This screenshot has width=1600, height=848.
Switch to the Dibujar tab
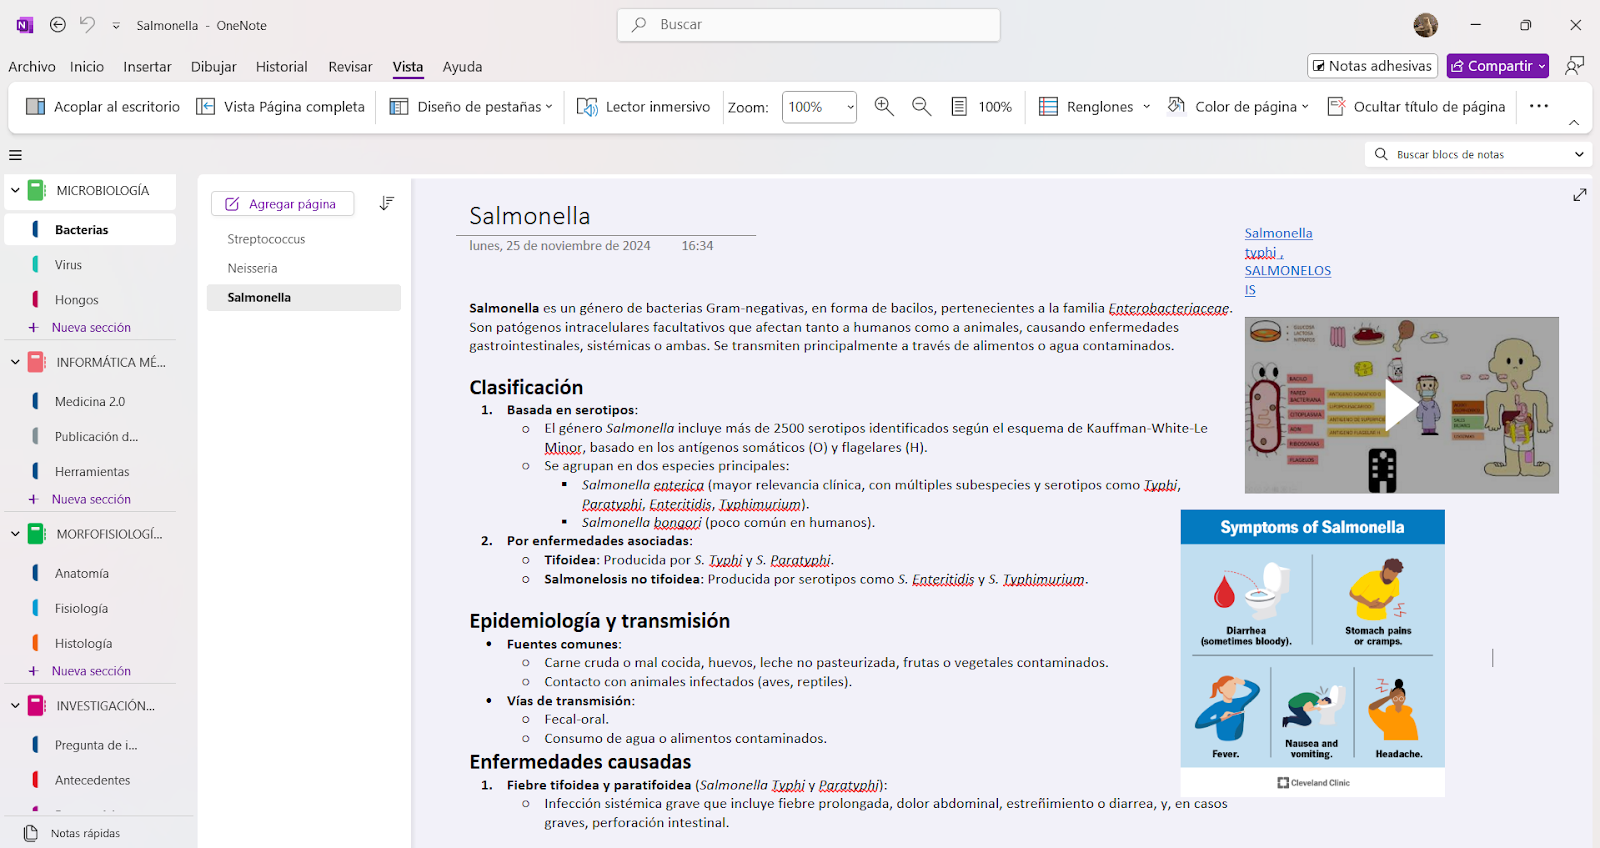tap(214, 67)
